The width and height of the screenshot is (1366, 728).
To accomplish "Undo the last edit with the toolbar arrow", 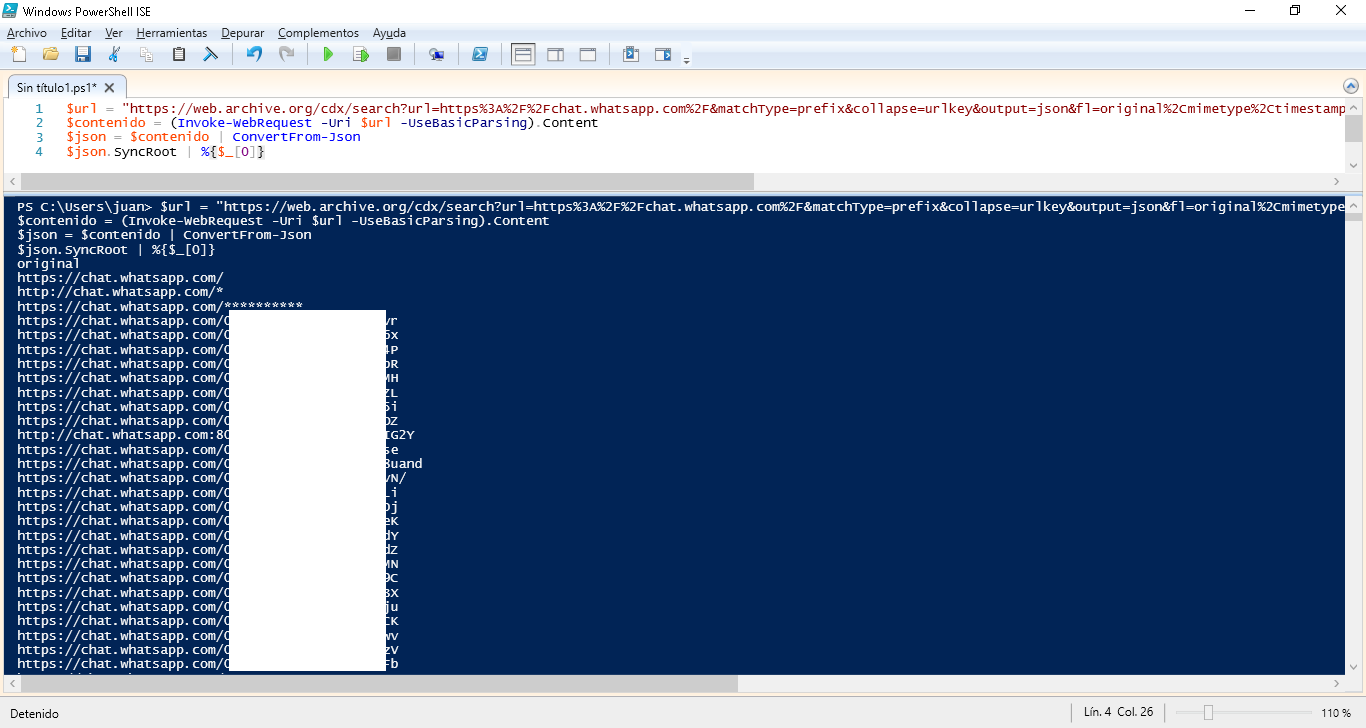I will pyautogui.click(x=254, y=54).
